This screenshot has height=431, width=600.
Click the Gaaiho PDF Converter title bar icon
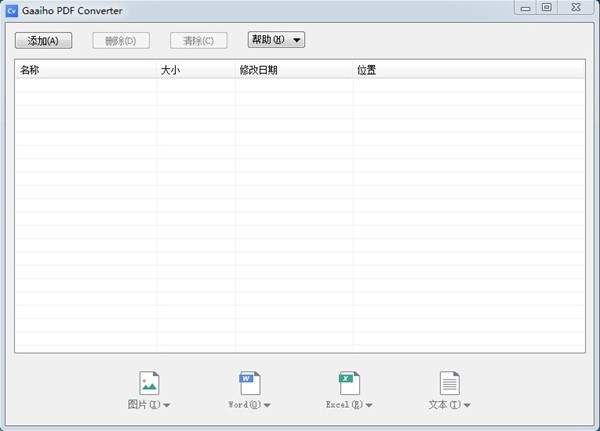point(12,11)
